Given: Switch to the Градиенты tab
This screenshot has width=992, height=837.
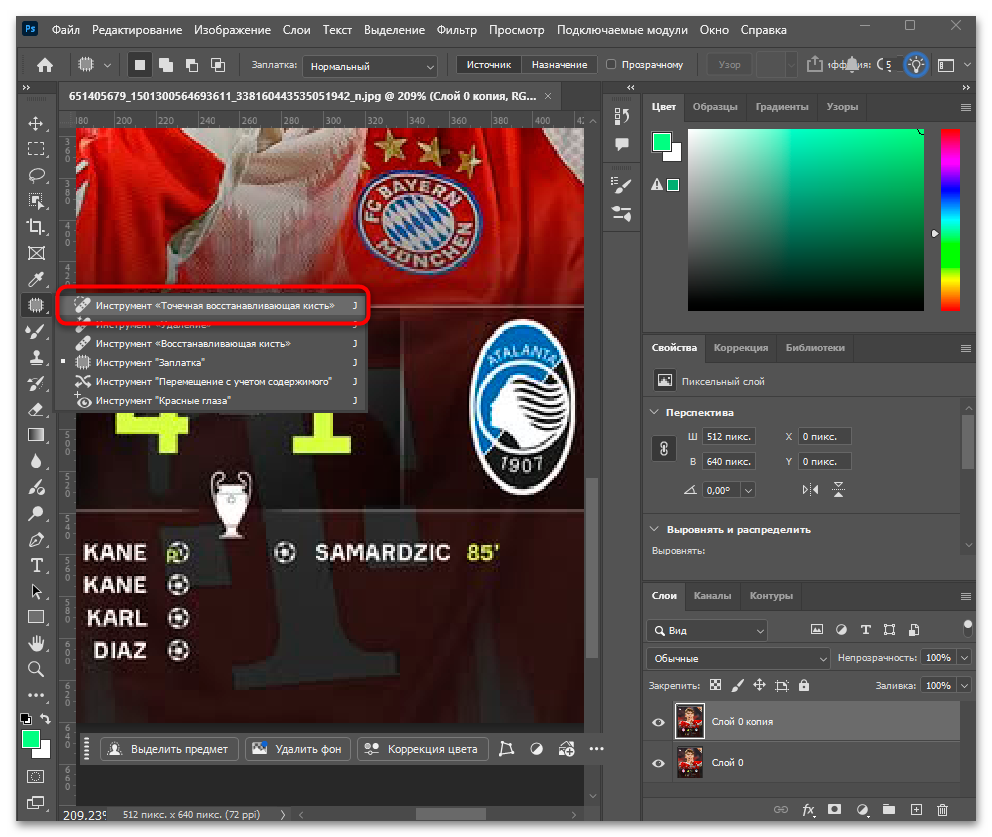Looking at the screenshot, I should pos(781,106).
